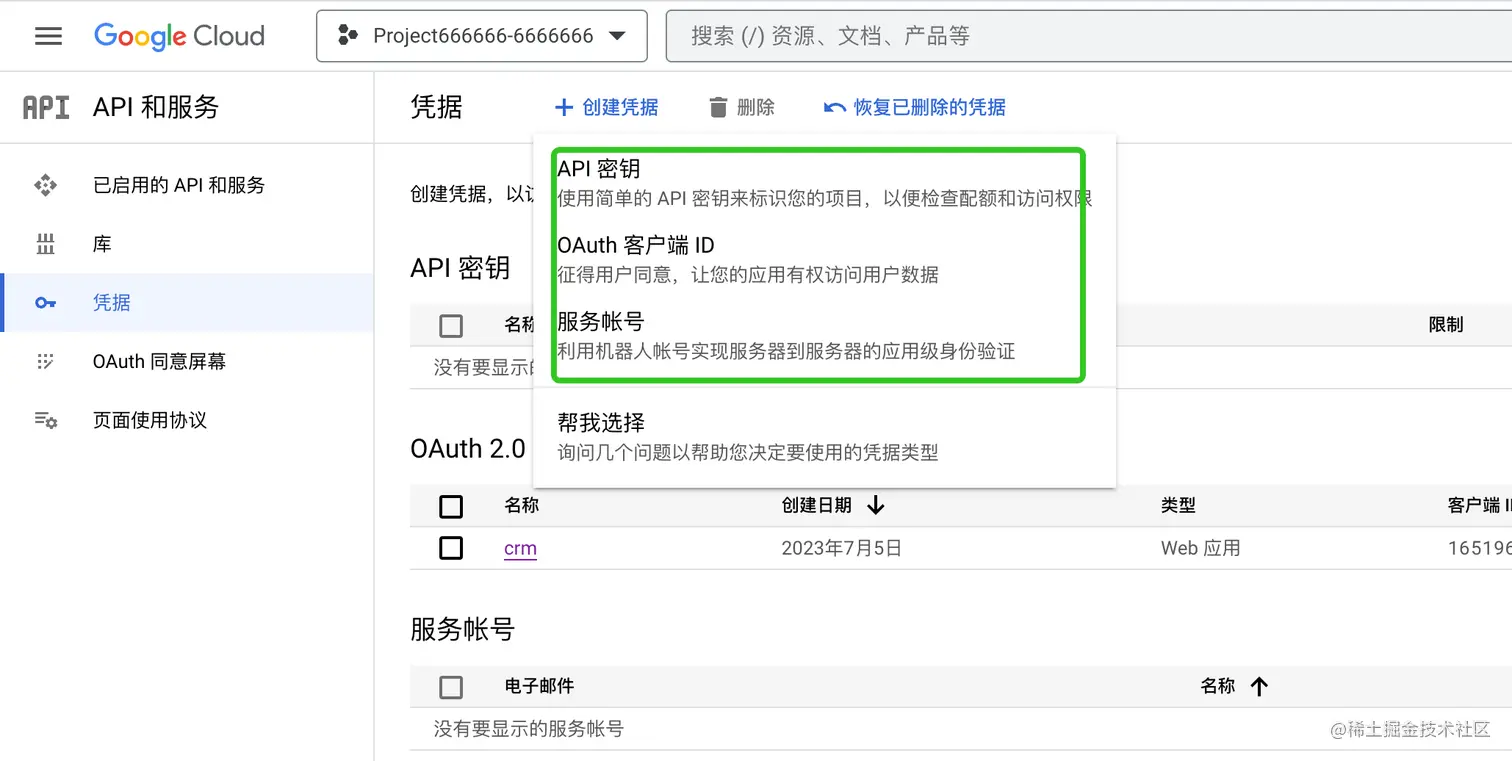Select 凭据 in the sidebar
Viewport: 1512px width, 761px height.
[x=187, y=302]
